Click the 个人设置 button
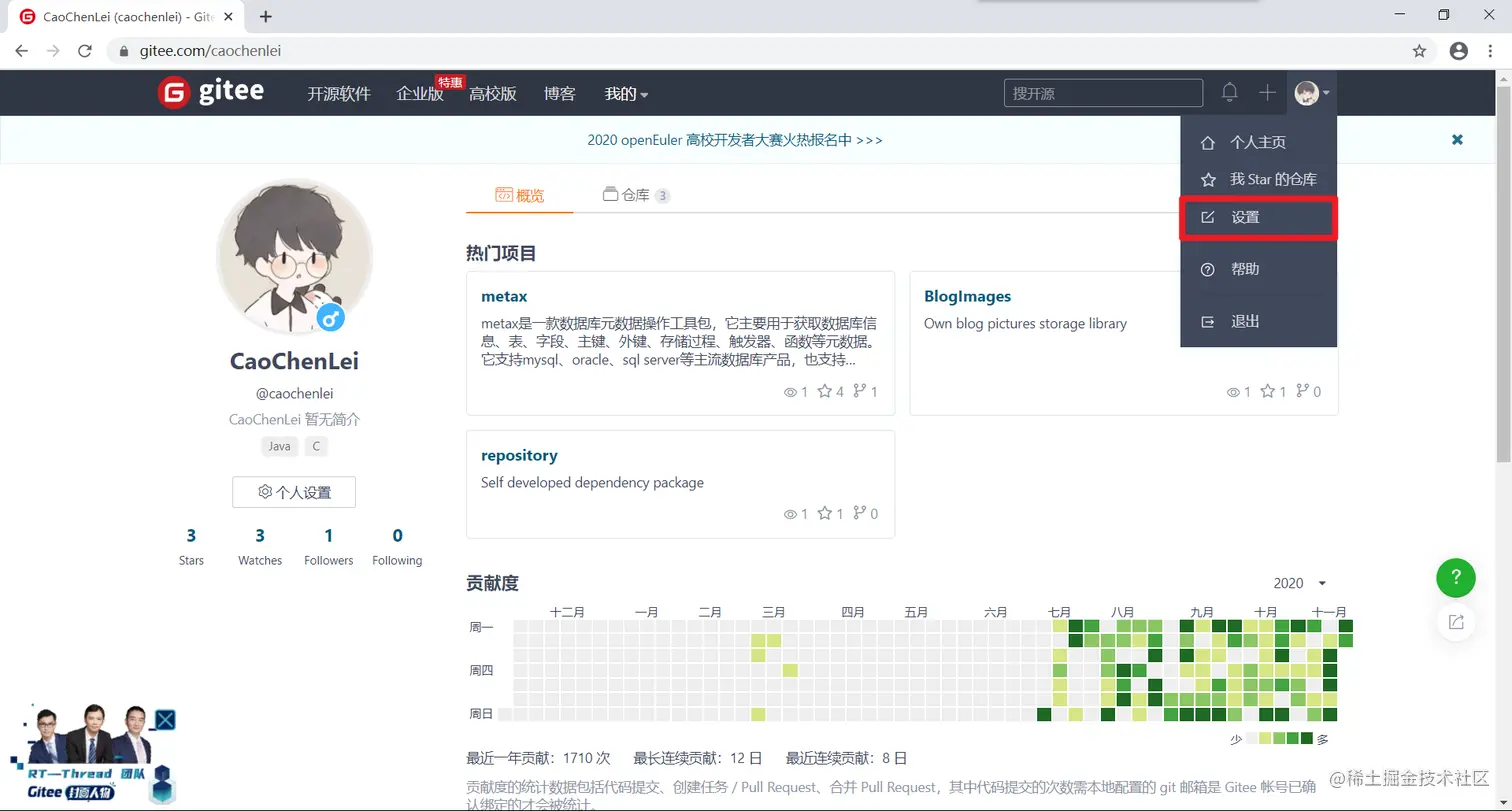 (x=294, y=492)
